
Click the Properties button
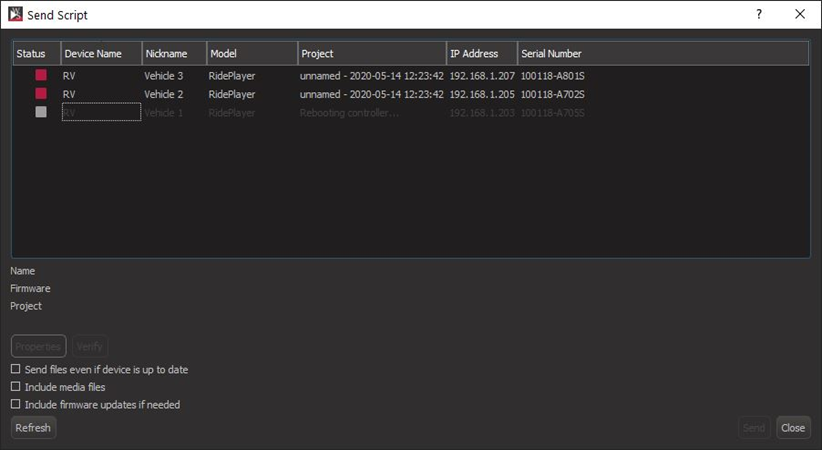(x=38, y=346)
